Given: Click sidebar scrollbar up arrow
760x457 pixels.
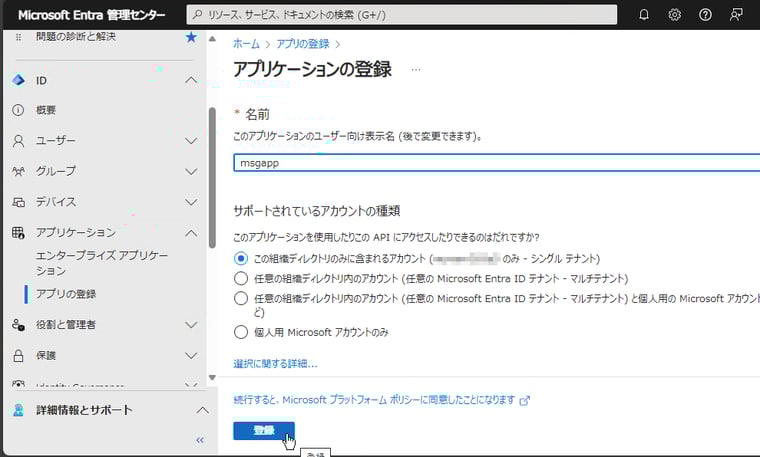Looking at the screenshot, I should click(212, 39).
